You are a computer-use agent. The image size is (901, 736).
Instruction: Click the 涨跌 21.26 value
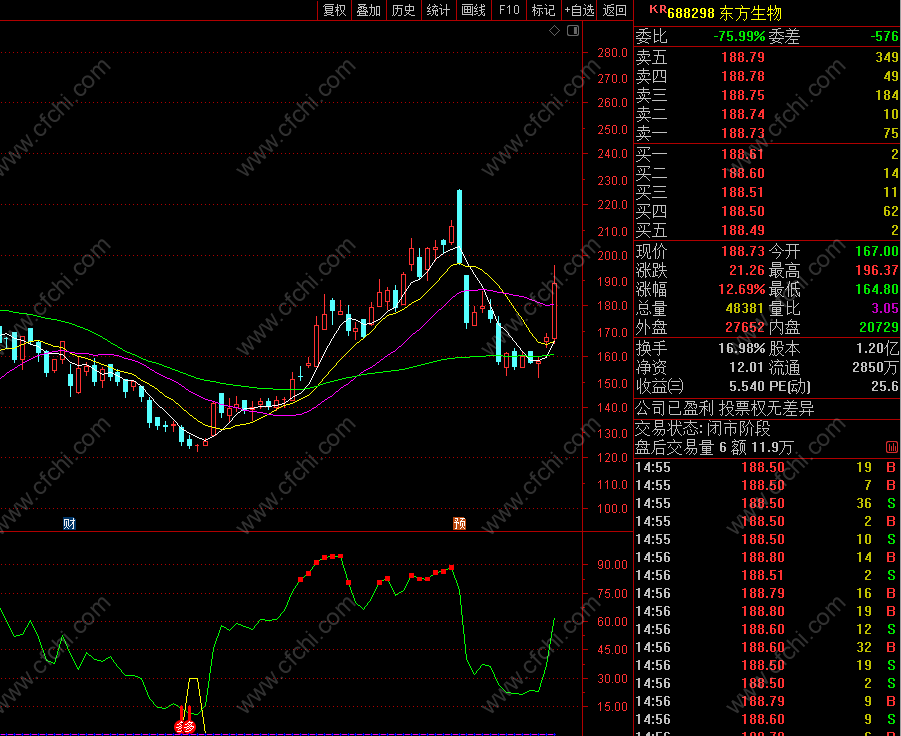pyautogui.click(x=747, y=270)
